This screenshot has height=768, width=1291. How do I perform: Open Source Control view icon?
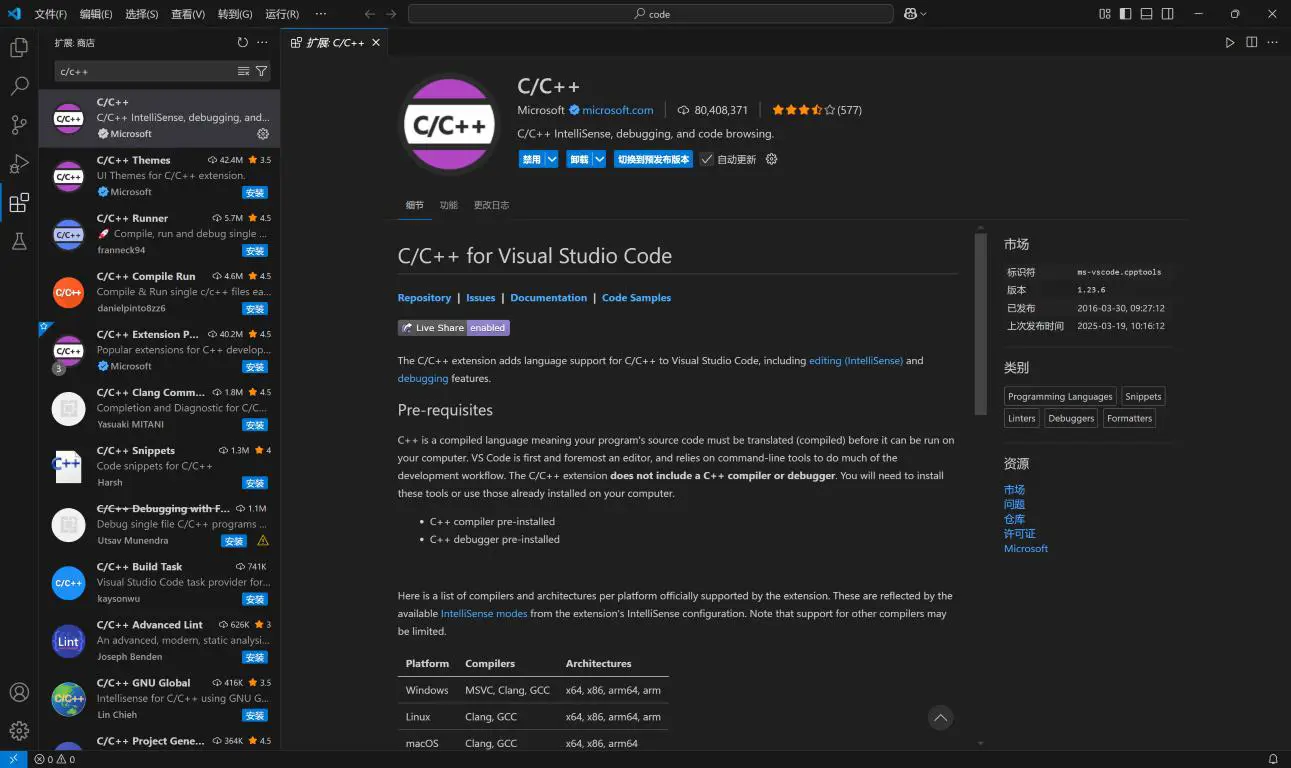point(19,125)
